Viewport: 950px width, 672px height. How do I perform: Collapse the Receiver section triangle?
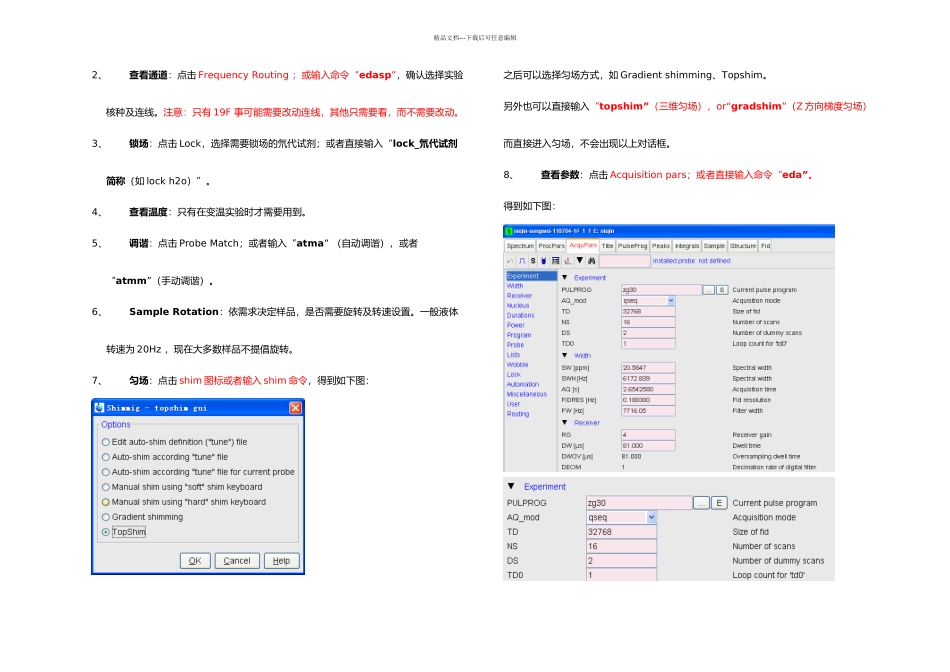(x=565, y=423)
